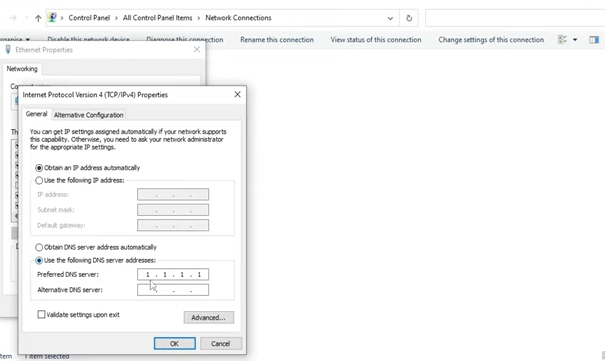This screenshot has width=605, height=361.
Task: Close the Ethernet Properties window
Action: (x=197, y=49)
